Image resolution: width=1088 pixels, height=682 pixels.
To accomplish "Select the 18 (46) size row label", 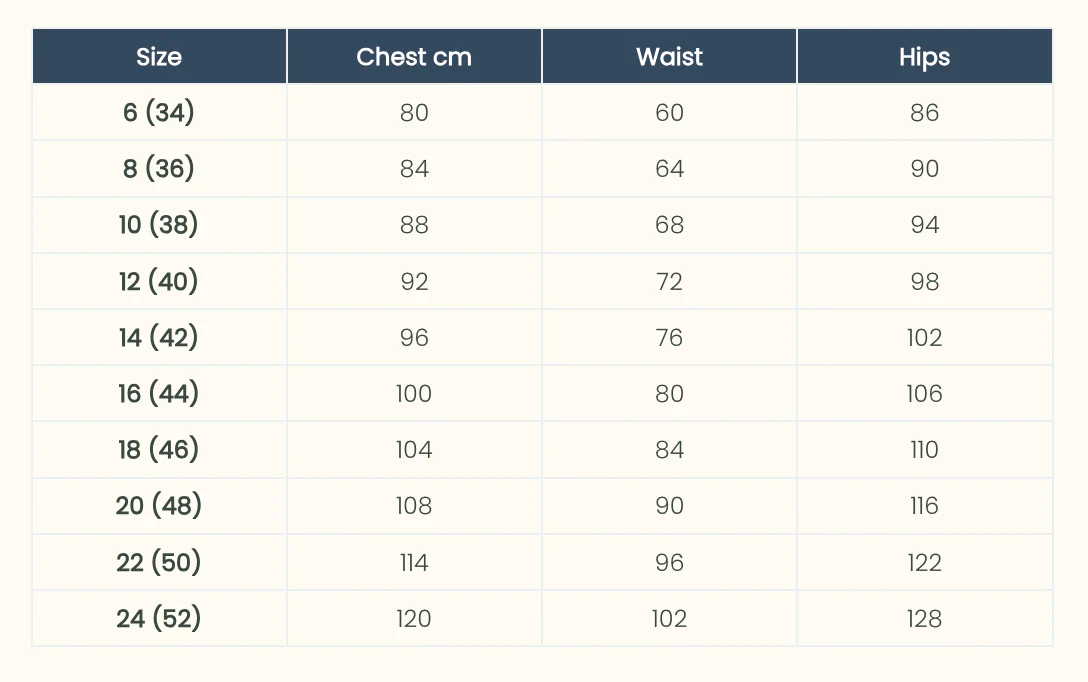I will coord(159,450).
